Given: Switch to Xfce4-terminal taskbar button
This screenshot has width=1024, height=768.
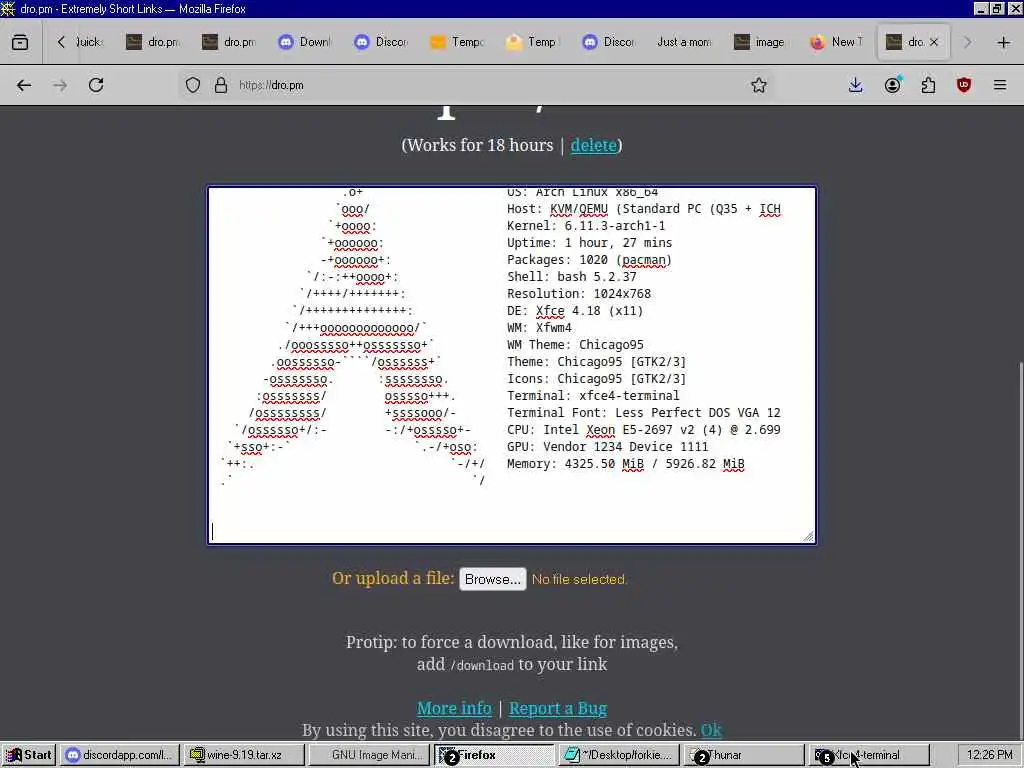Looking at the screenshot, I should click(x=869, y=755).
